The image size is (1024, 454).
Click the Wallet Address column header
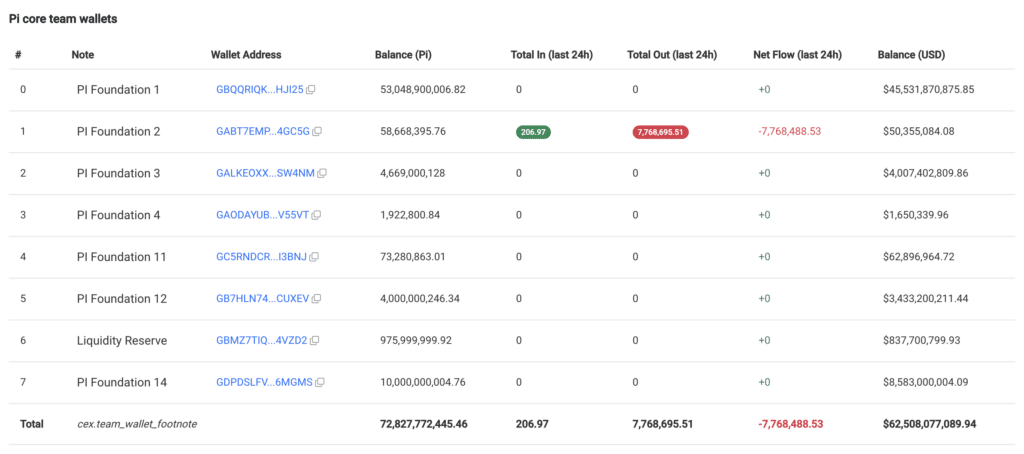(246, 55)
